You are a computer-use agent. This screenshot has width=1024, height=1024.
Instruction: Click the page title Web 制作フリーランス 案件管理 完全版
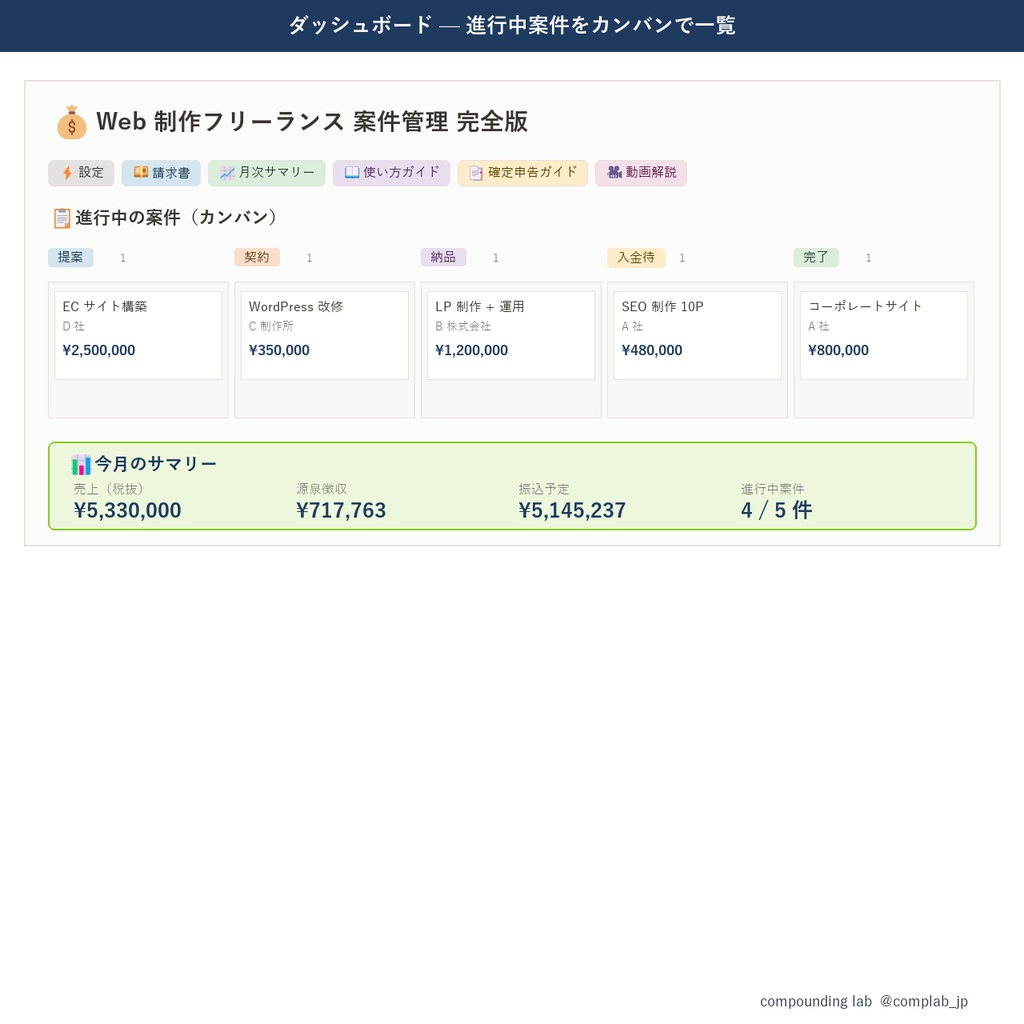pyautogui.click(x=312, y=122)
